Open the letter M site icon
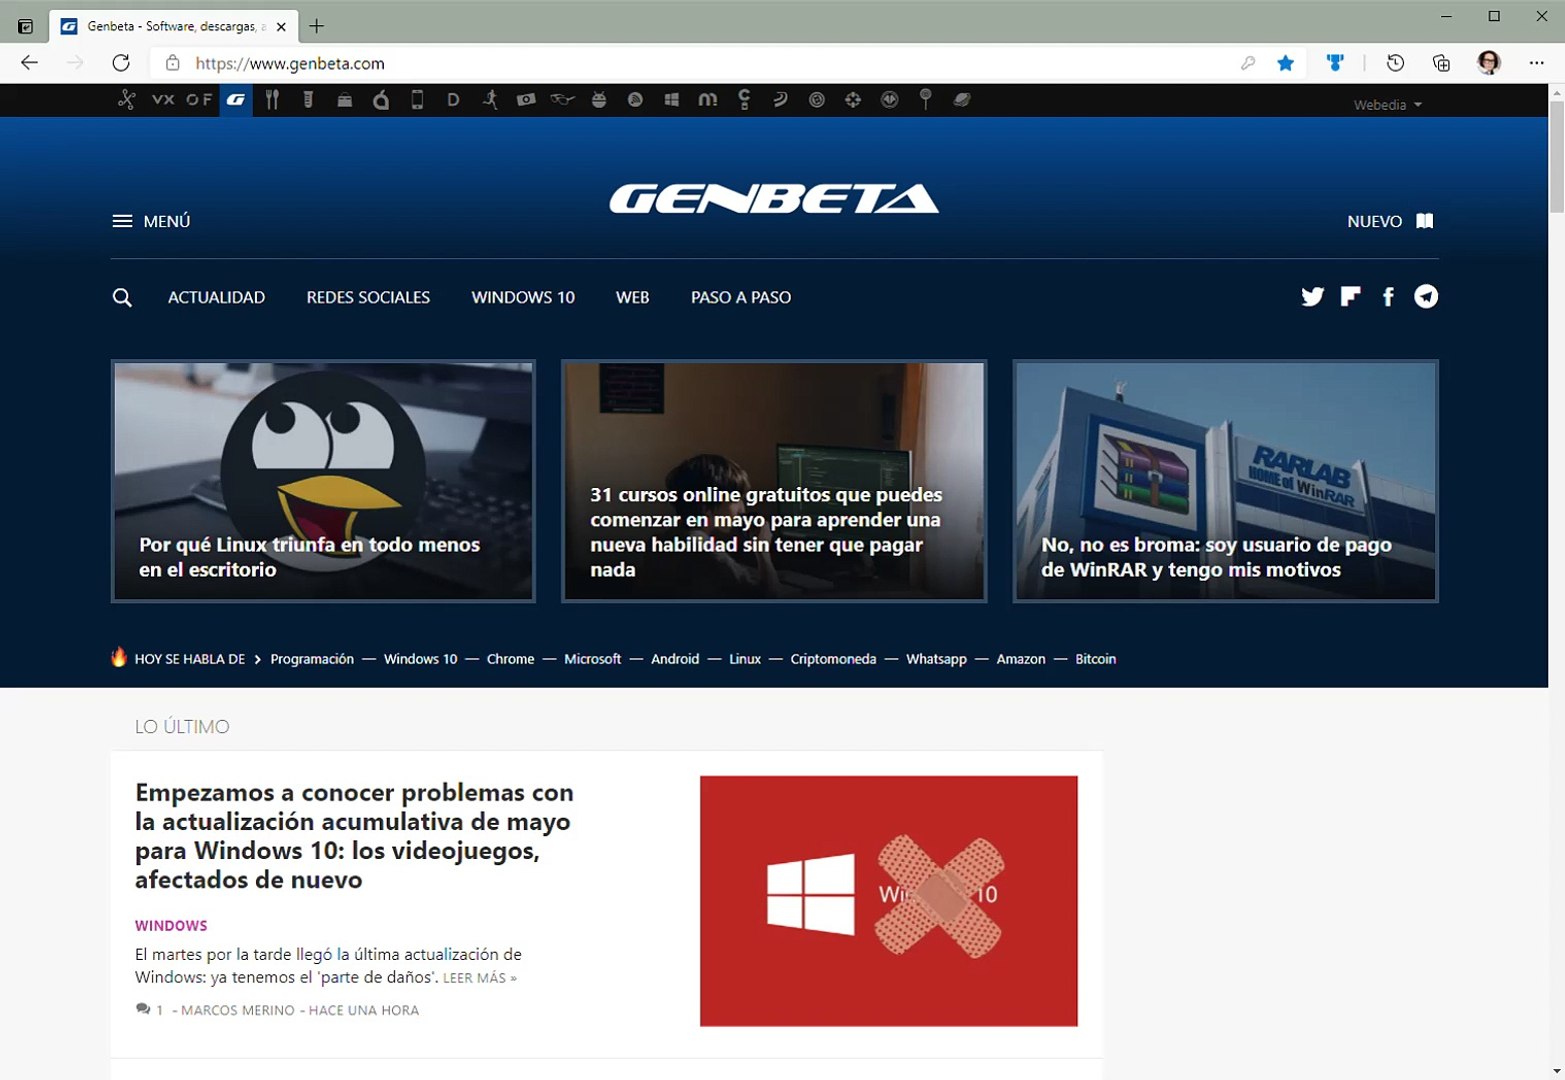The width and height of the screenshot is (1565, 1080). 708,99
